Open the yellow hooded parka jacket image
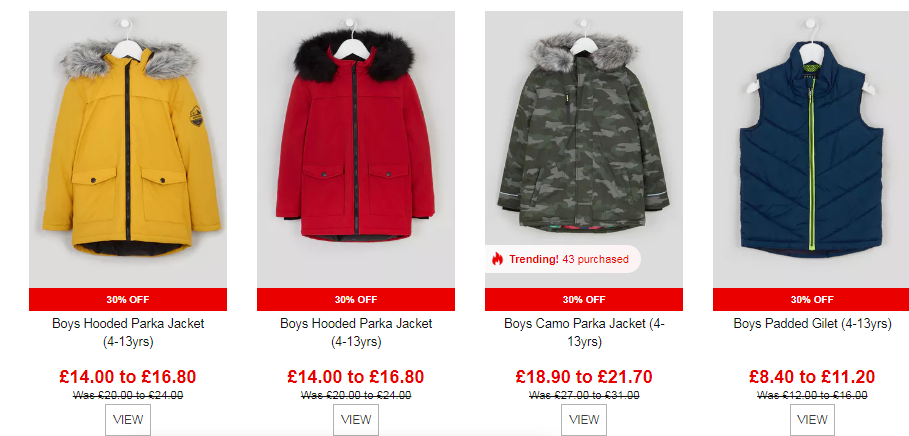This screenshot has height=436, width=909. point(128,150)
